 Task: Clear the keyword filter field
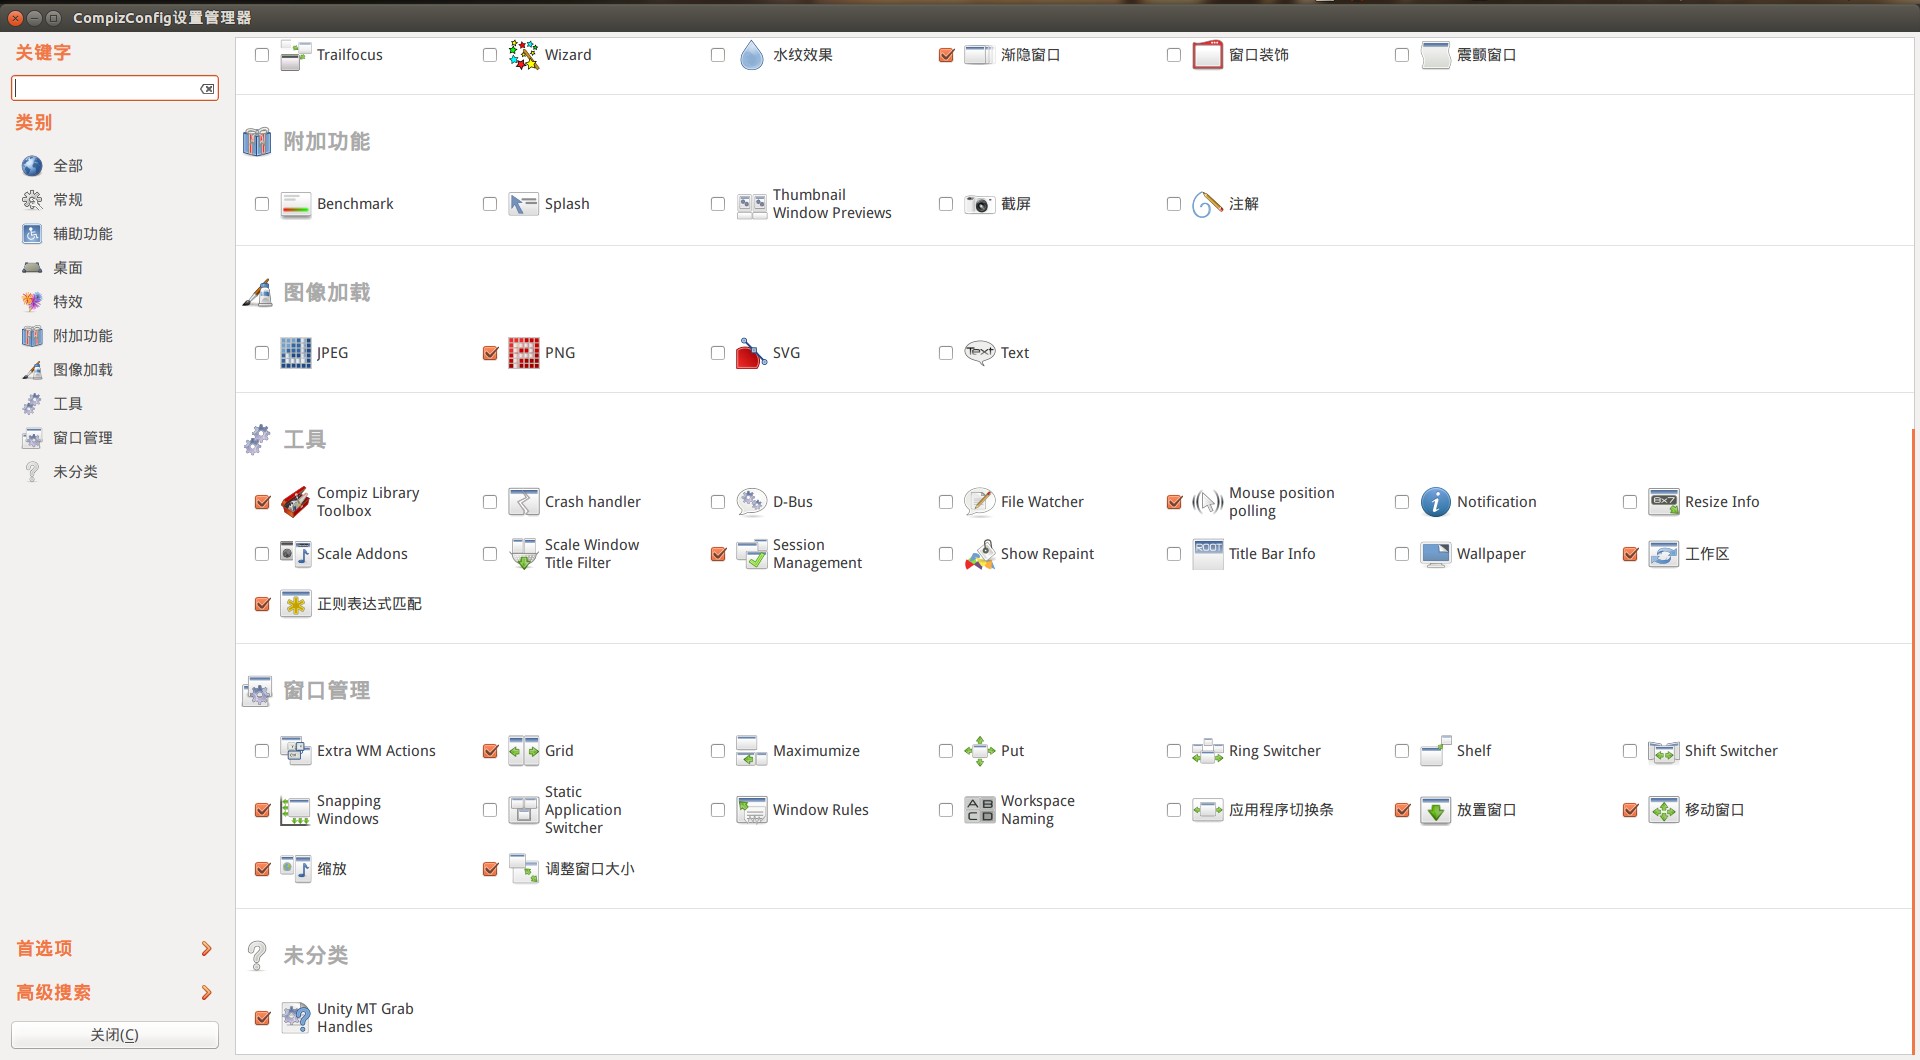pyautogui.click(x=207, y=89)
